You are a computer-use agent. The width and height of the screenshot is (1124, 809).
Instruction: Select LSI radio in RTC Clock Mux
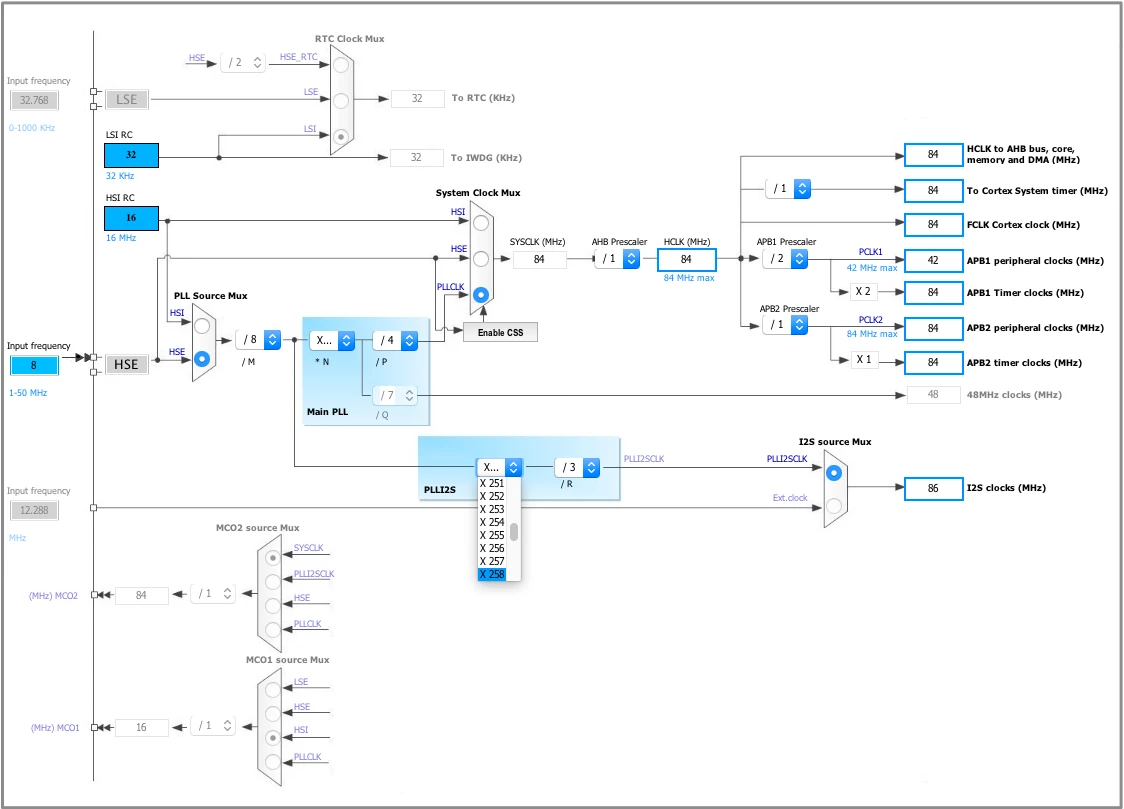[341, 136]
